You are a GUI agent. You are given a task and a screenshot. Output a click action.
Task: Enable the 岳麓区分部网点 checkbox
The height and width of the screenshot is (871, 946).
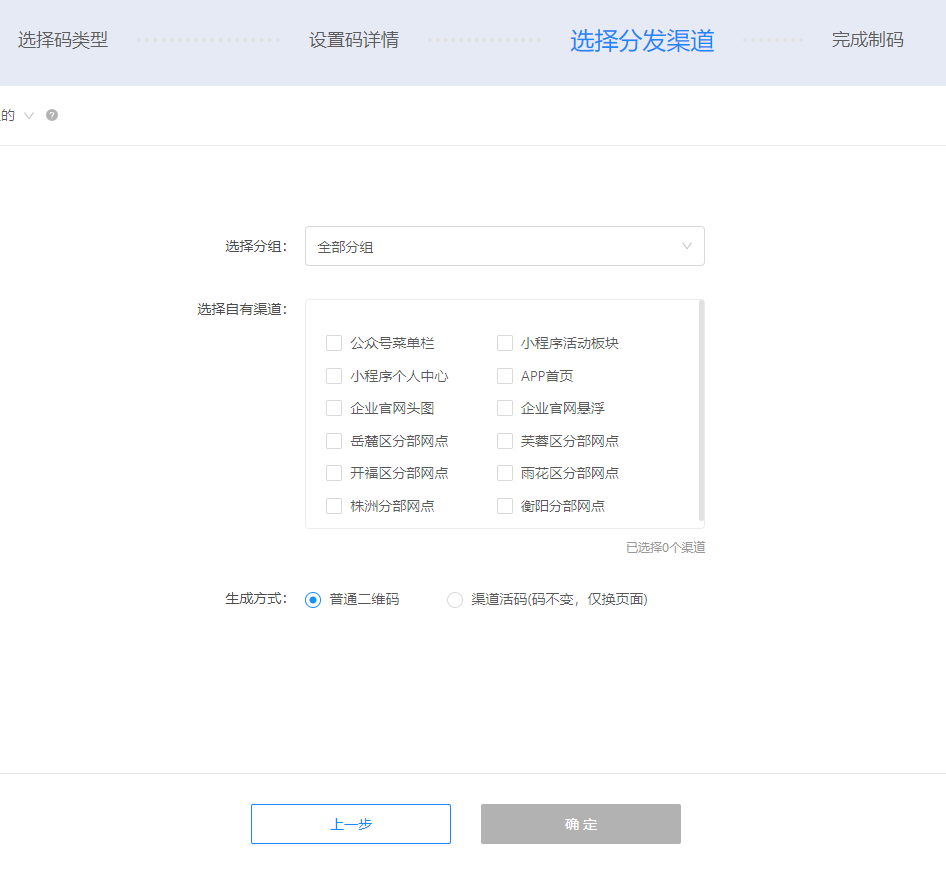pos(334,441)
